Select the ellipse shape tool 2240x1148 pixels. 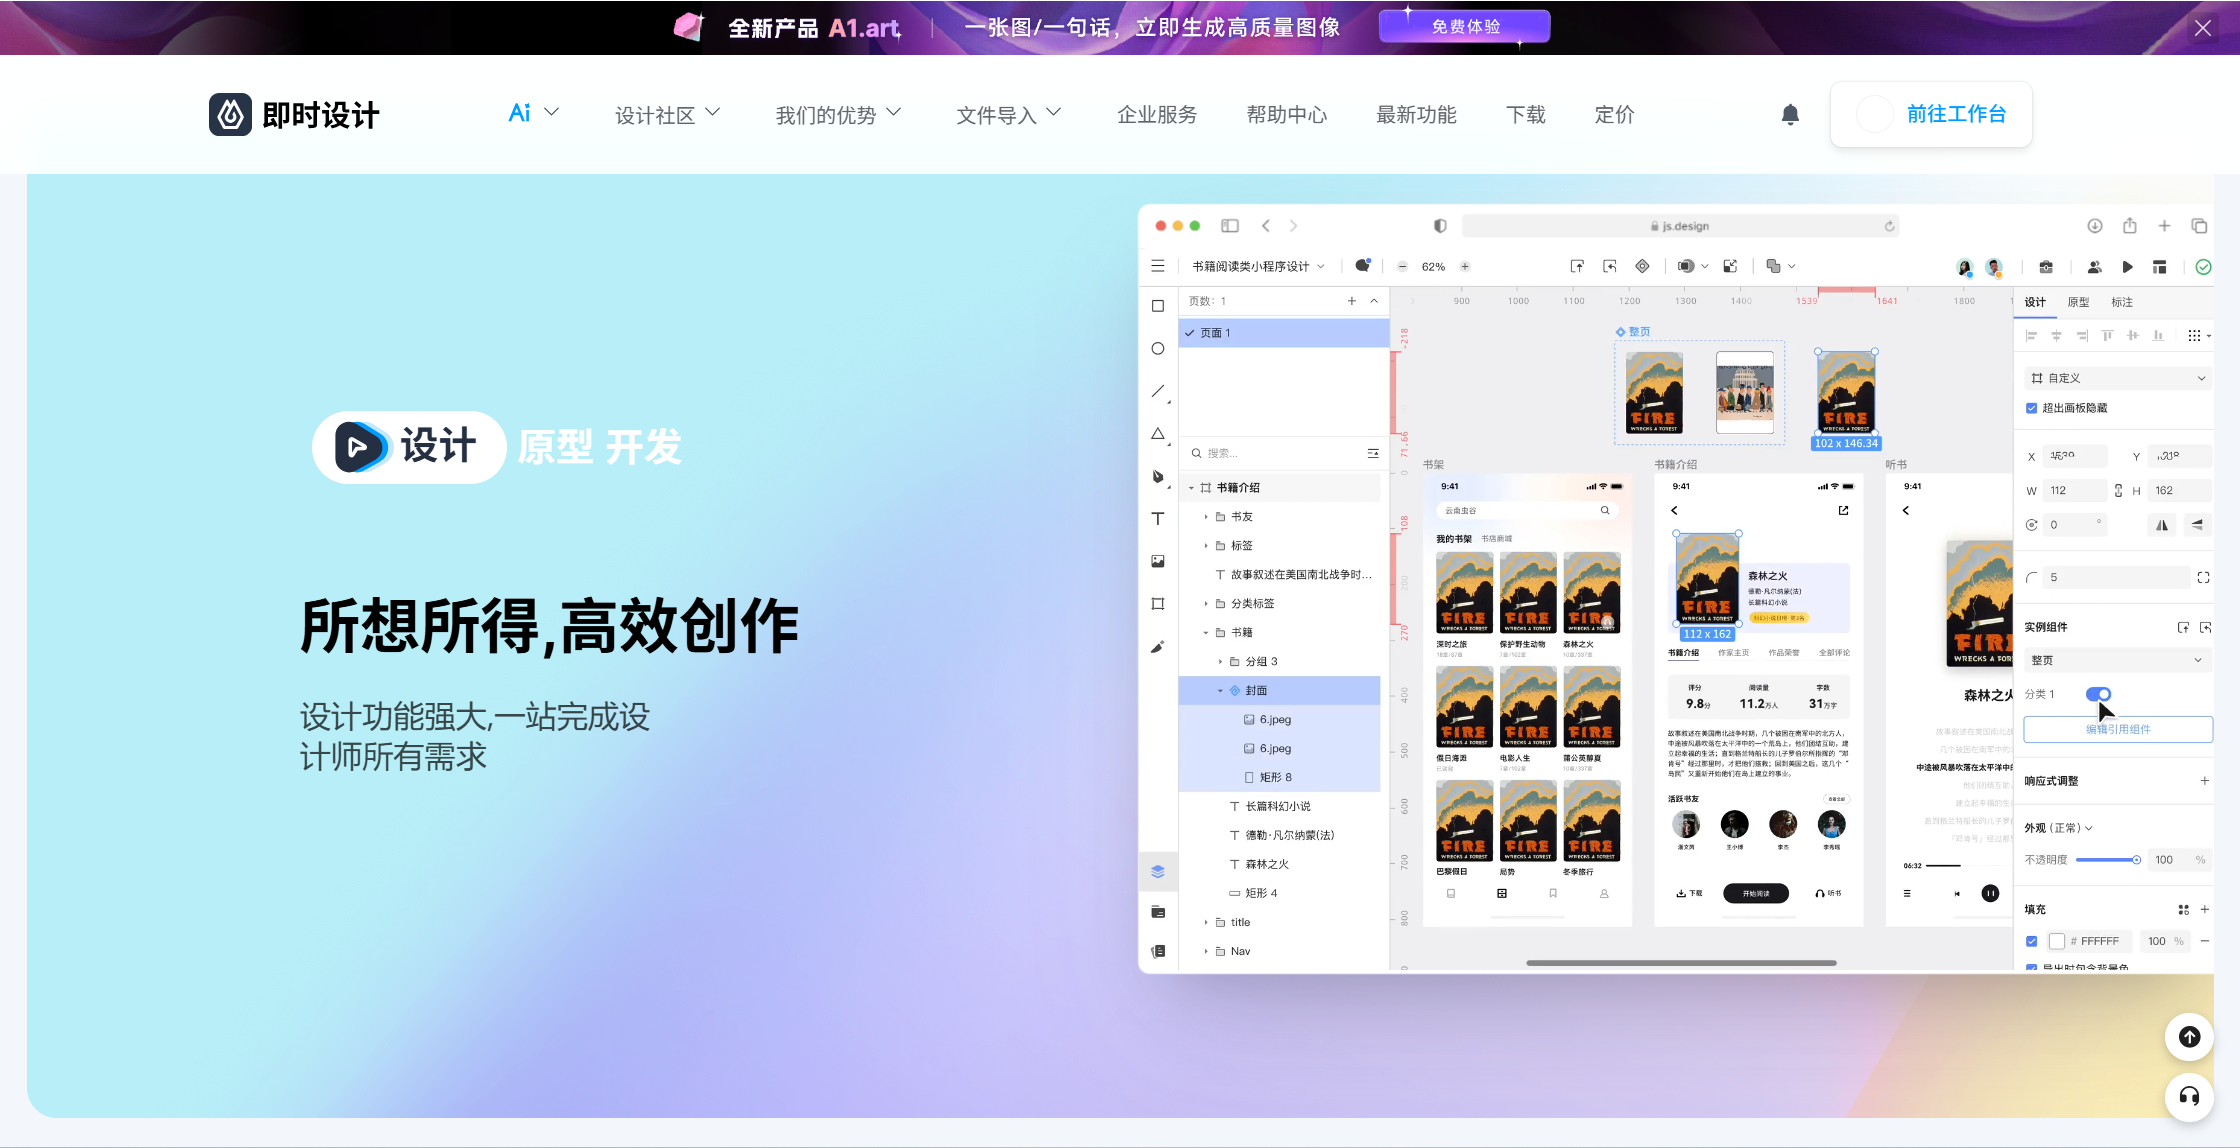(1158, 349)
